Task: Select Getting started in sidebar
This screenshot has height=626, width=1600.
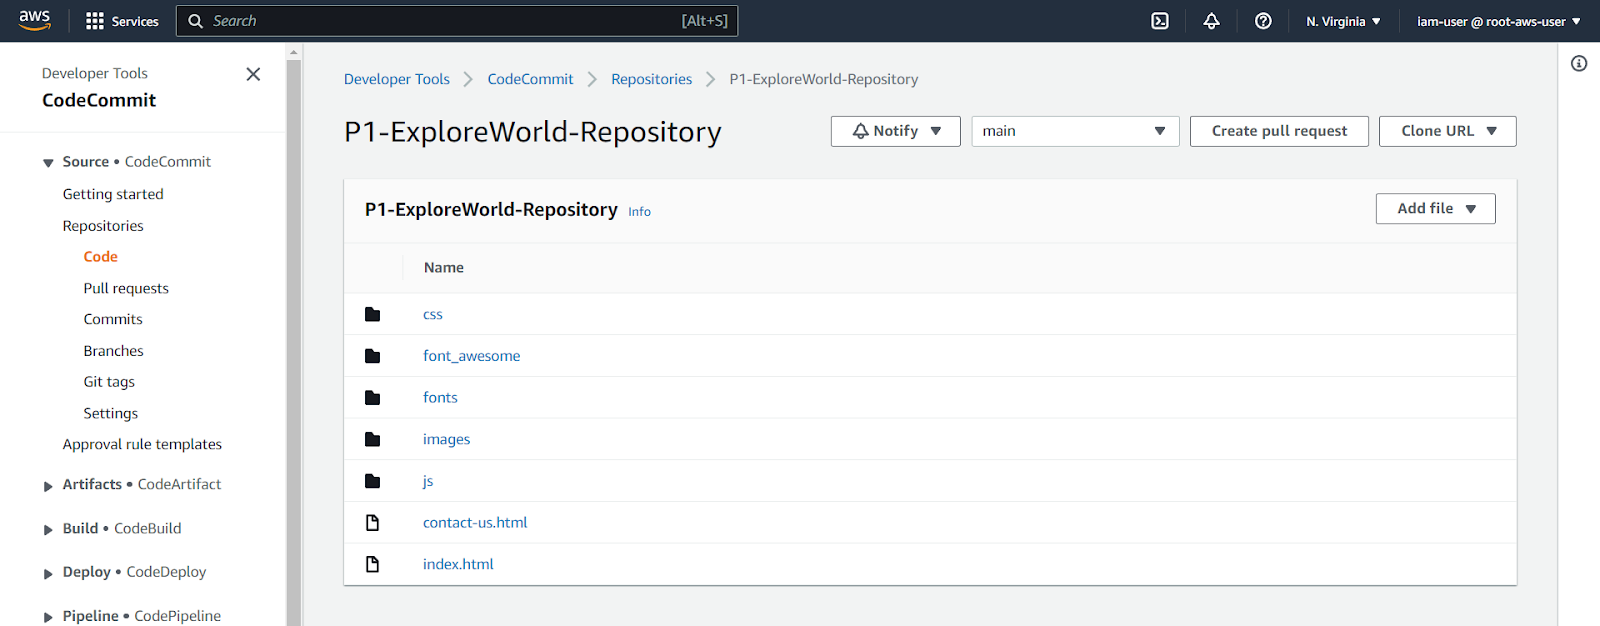Action: pyautogui.click(x=113, y=194)
